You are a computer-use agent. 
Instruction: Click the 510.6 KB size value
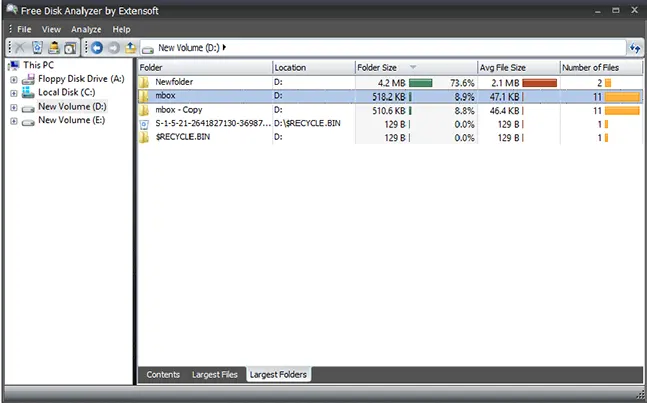(389, 111)
